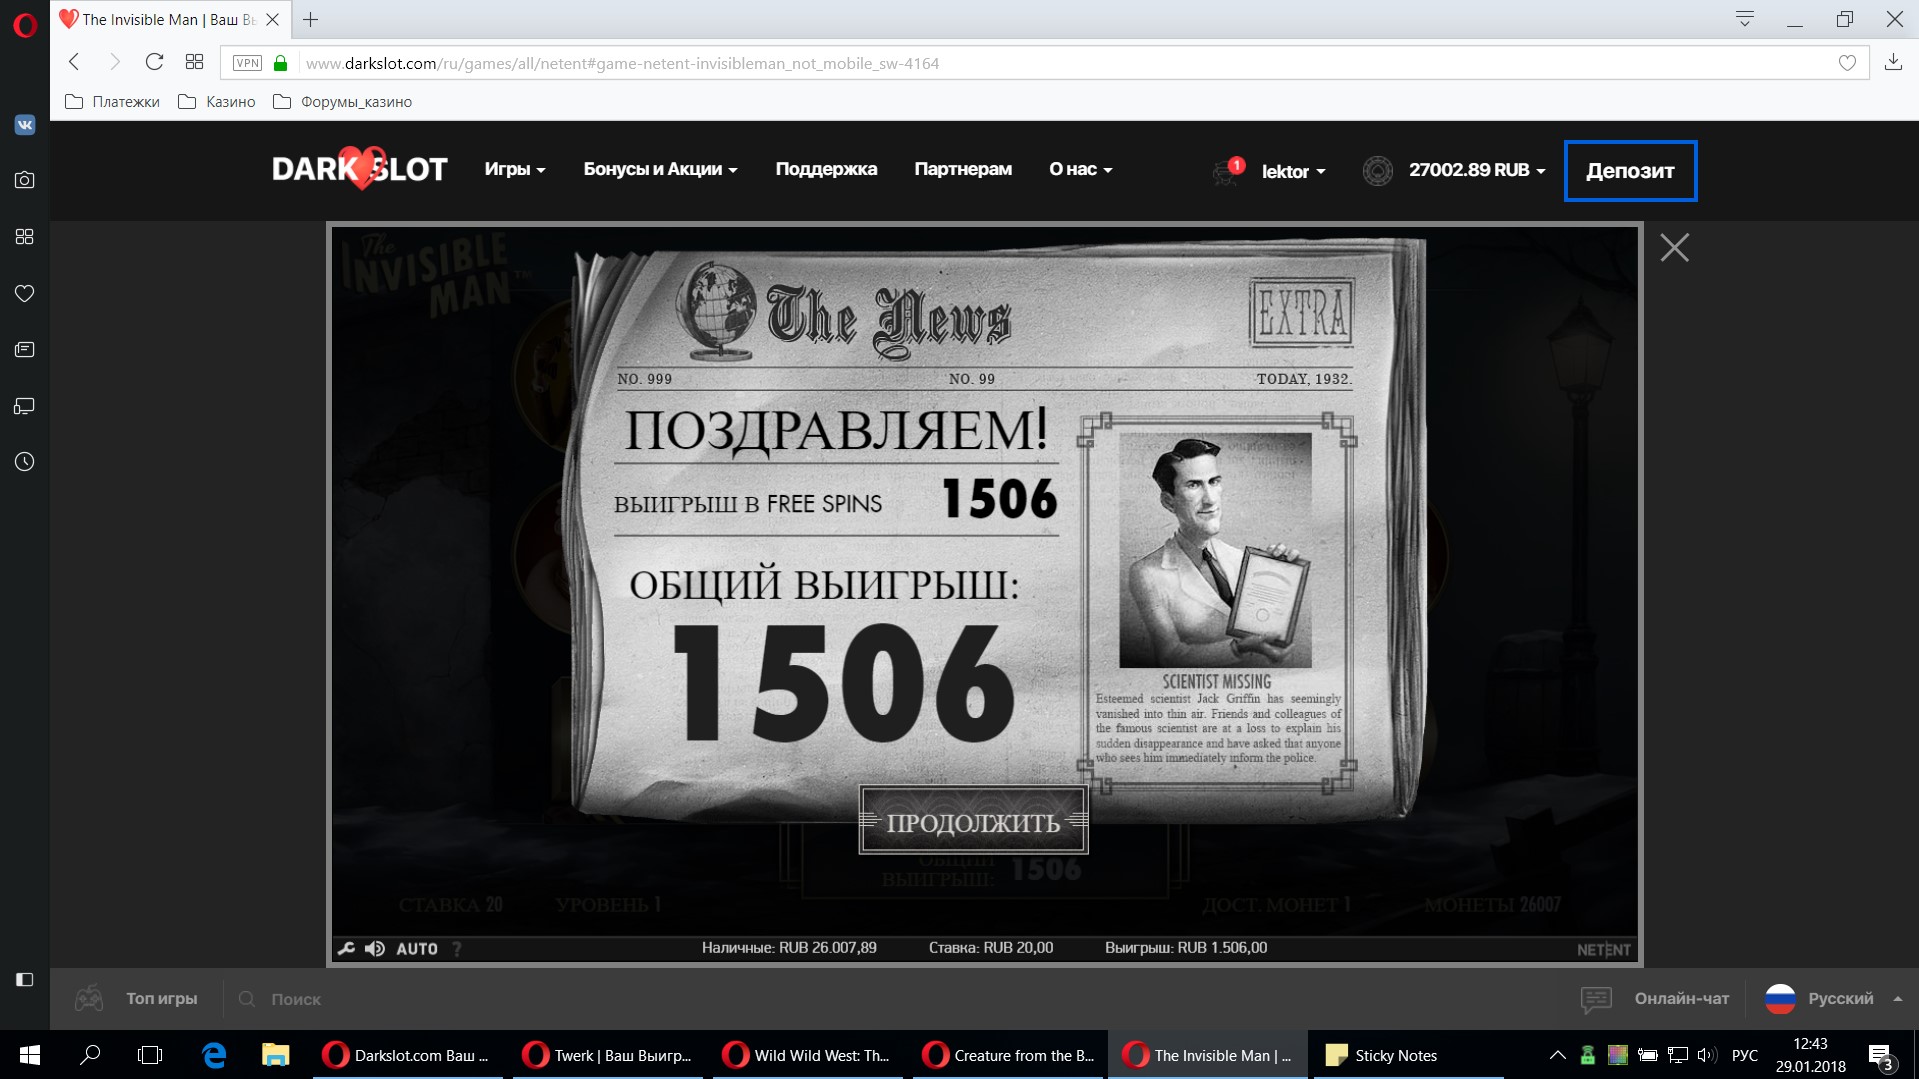
Task: Open personal news in Opera sidebar
Action: tap(24, 349)
